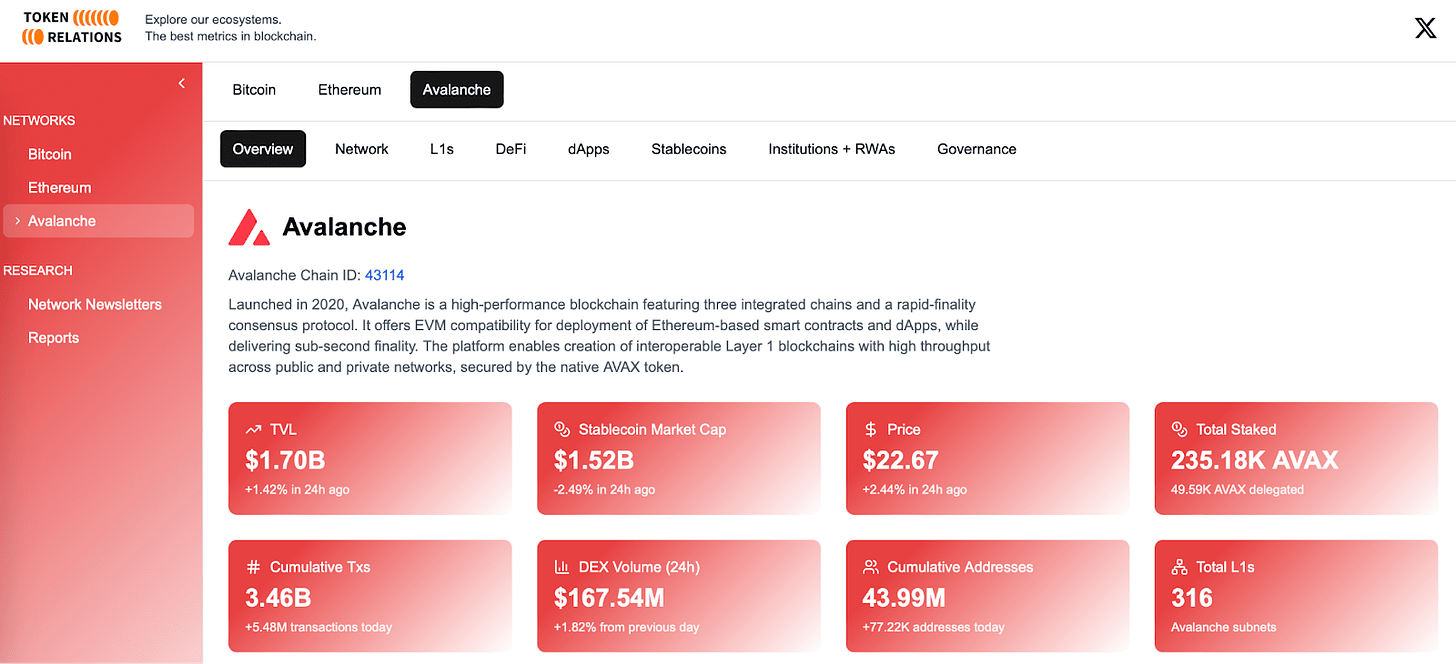Open the Stablecoins sub-tab
Image resolution: width=1456 pixels, height=664 pixels.
coord(689,149)
